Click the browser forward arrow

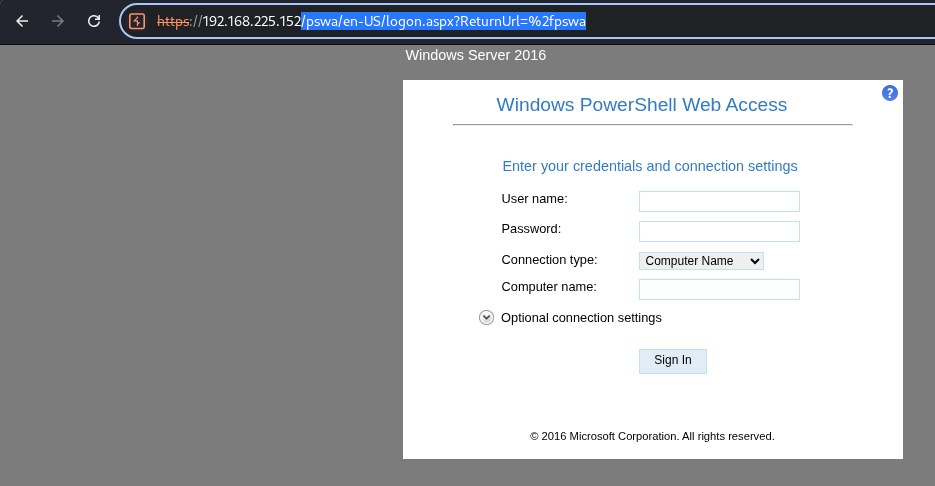click(x=58, y=21)
